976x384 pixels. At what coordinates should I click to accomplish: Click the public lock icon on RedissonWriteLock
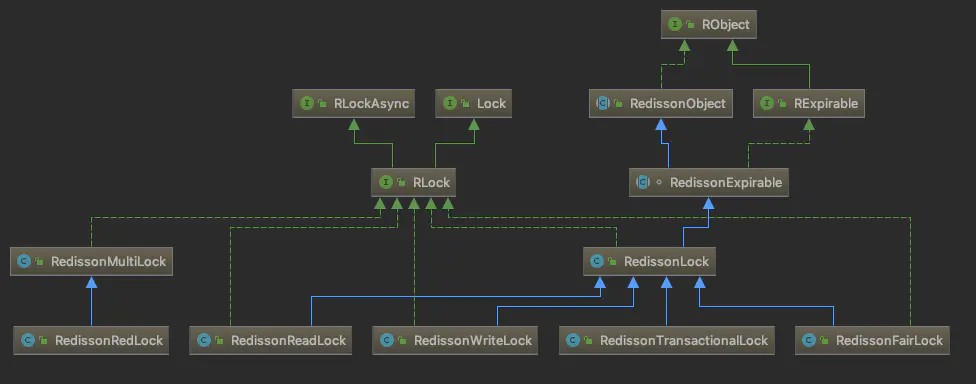pos(403,341)
